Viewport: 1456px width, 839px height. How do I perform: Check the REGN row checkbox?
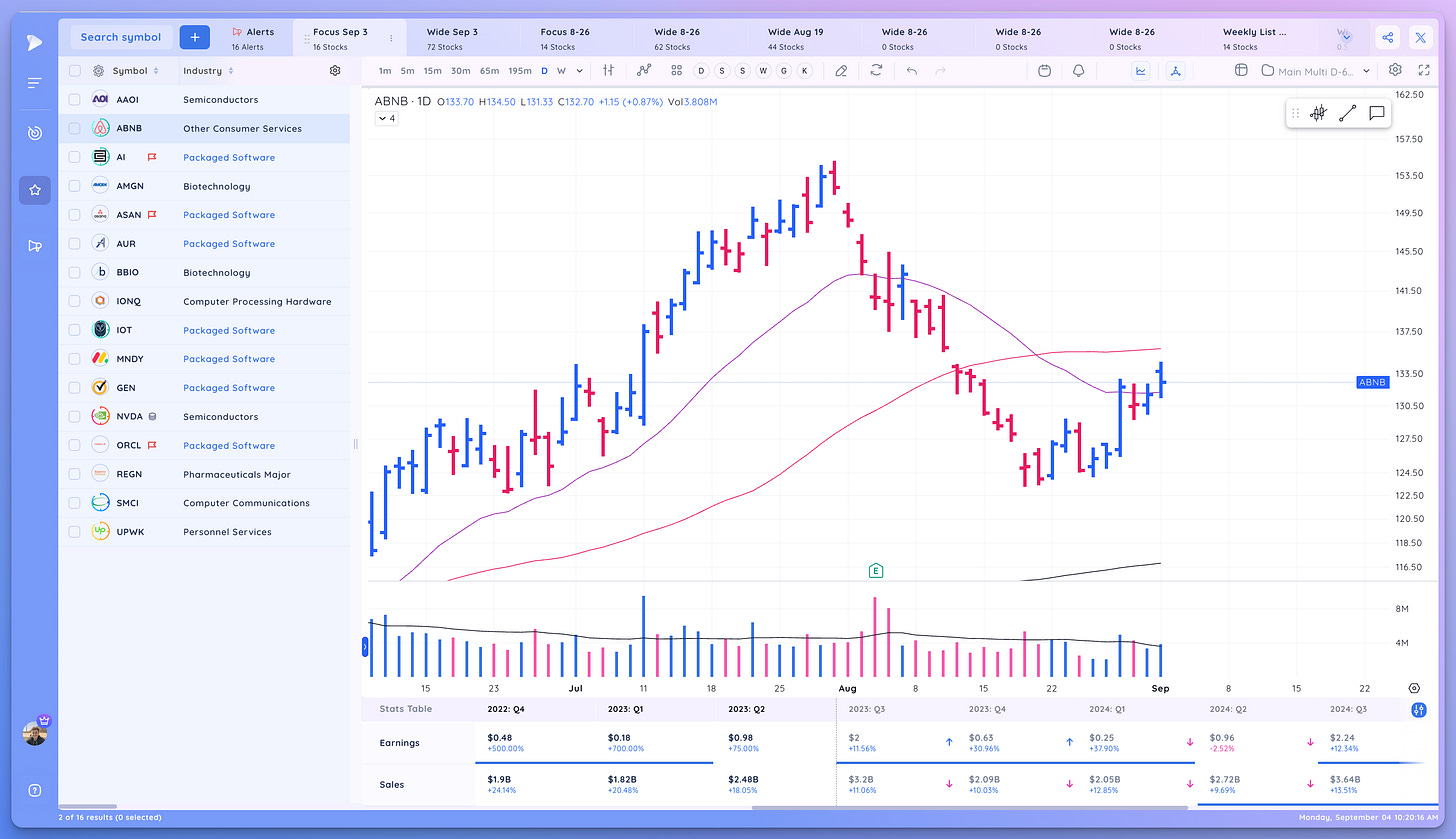tap(74, 474)
